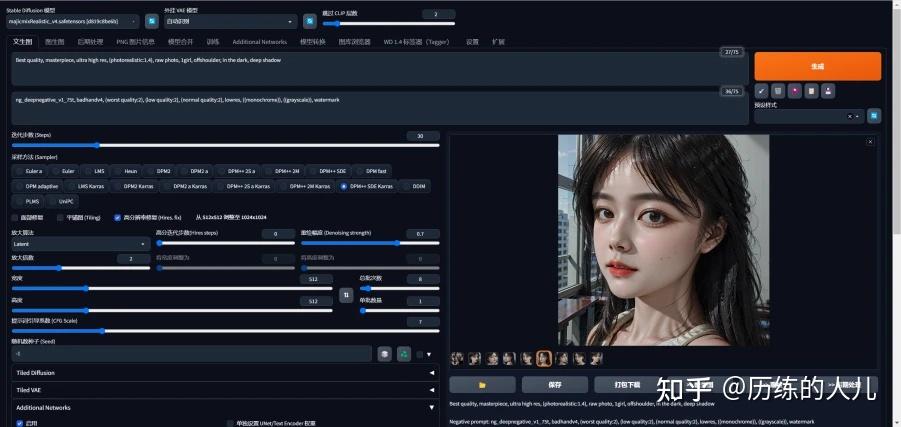901x427 pixels.
Task: Select the DDIM sampler
Action: pyautogui.click(x=414, y=186)
